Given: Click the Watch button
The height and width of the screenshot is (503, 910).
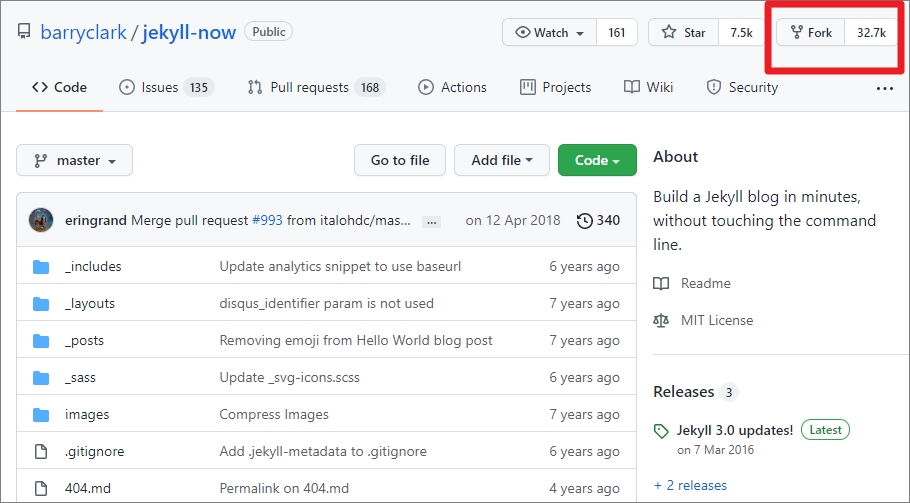Looking at the screenshot, I should tap(550, 32).
